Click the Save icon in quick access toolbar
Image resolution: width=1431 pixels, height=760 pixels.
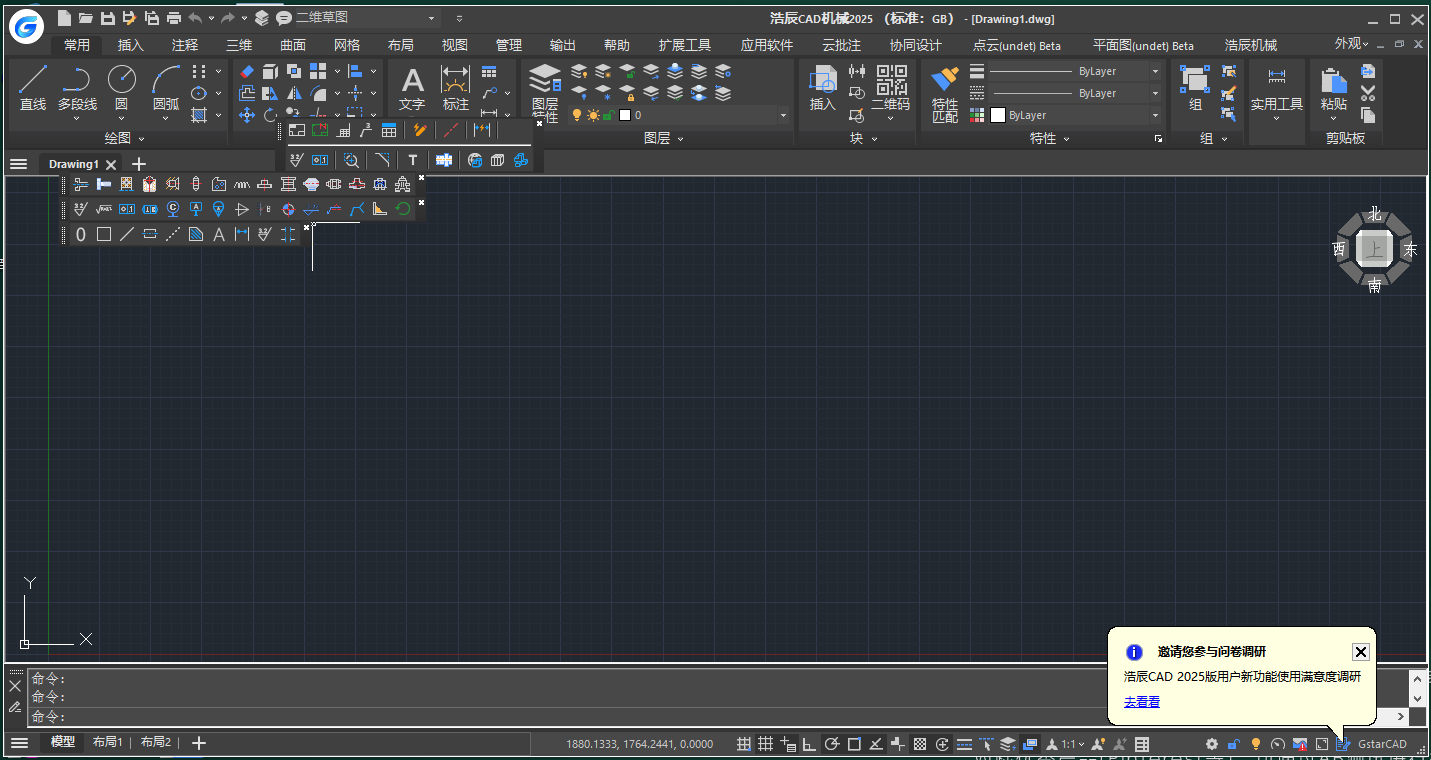[107, 18]
